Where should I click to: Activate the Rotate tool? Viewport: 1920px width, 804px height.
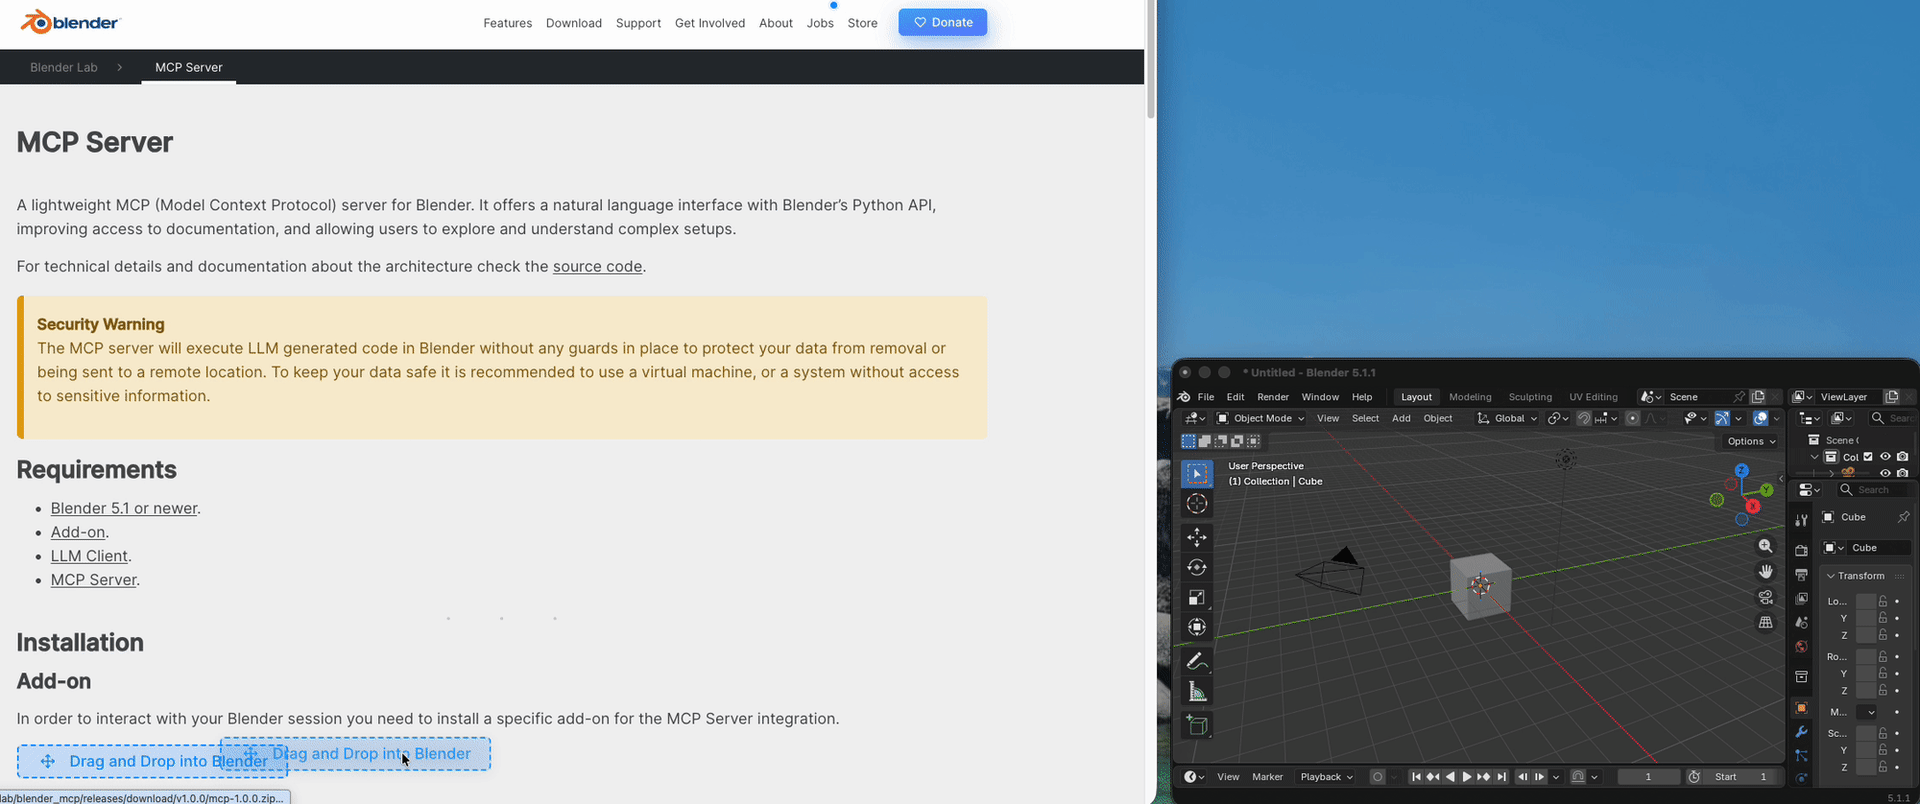click(1197, 568)
